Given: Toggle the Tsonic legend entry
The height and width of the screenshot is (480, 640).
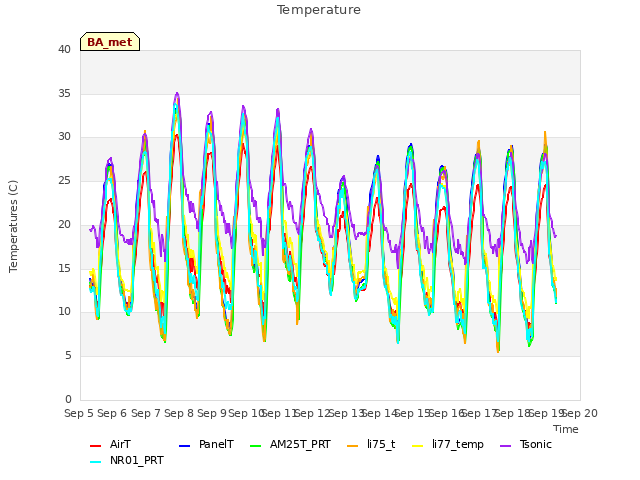Looking at the screenshot, I should point(526,444).
